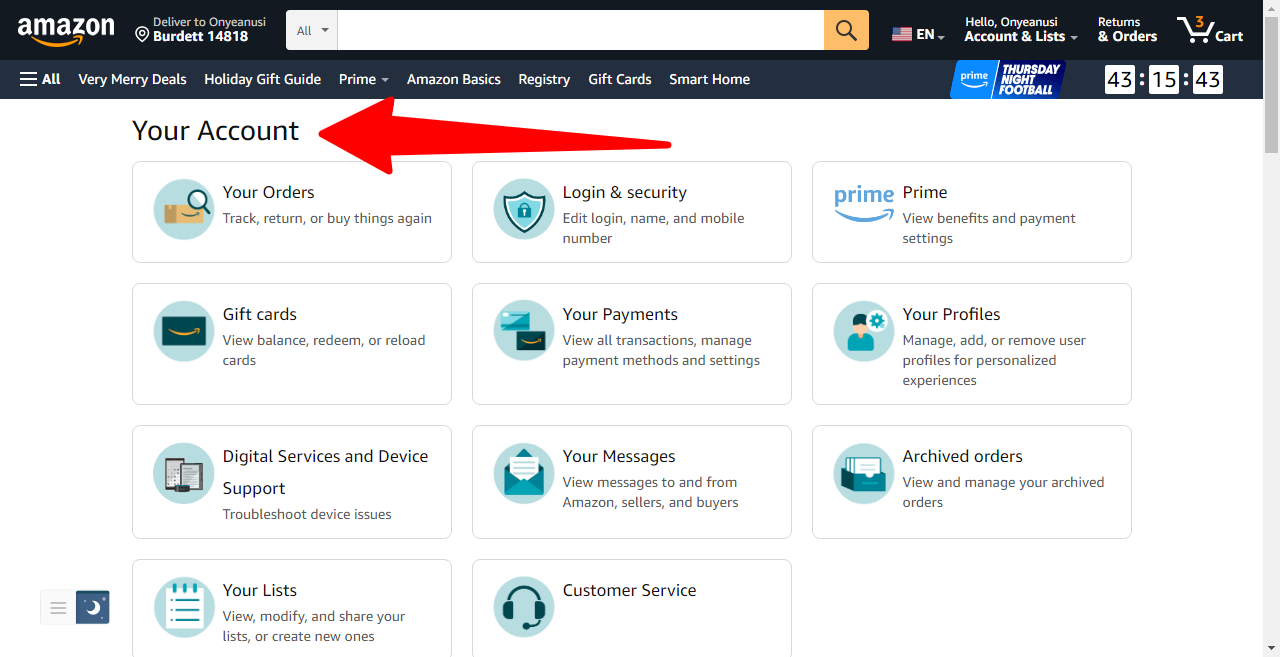This screenshot has height=657, width=1280.
Task: Open Holiday Gift Guide nav item
Action: 262,79
